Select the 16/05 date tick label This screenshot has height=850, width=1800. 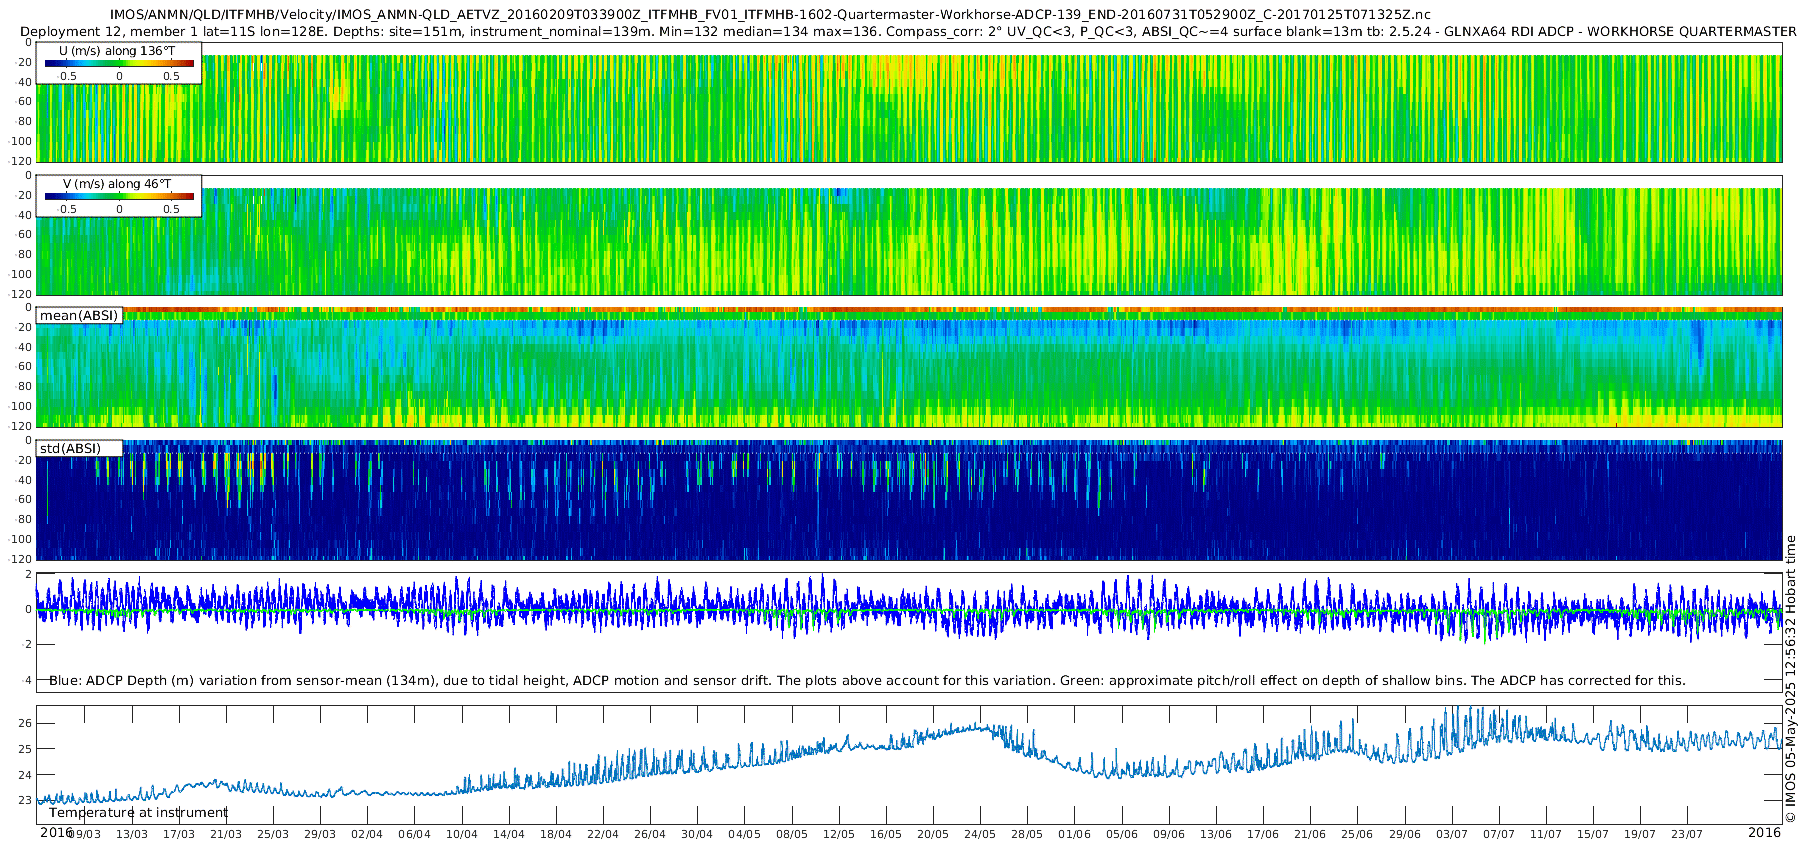[886, 834]
